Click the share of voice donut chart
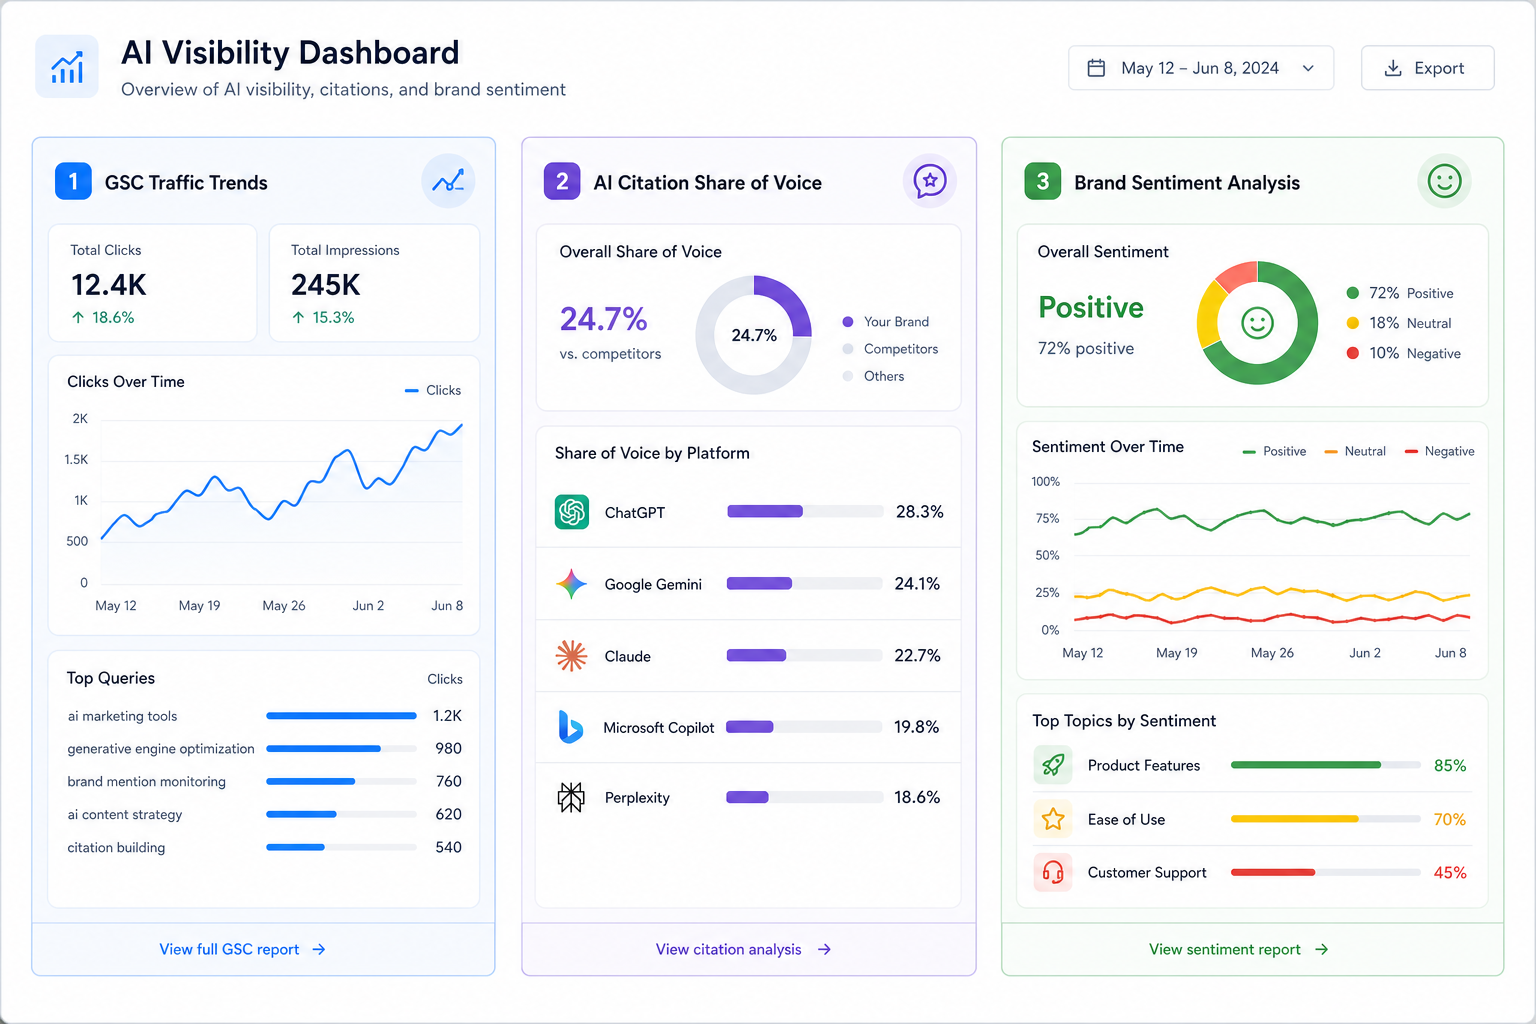Image resolution: width=1536 pixels, height=1024 pixels. pos(753,335)
